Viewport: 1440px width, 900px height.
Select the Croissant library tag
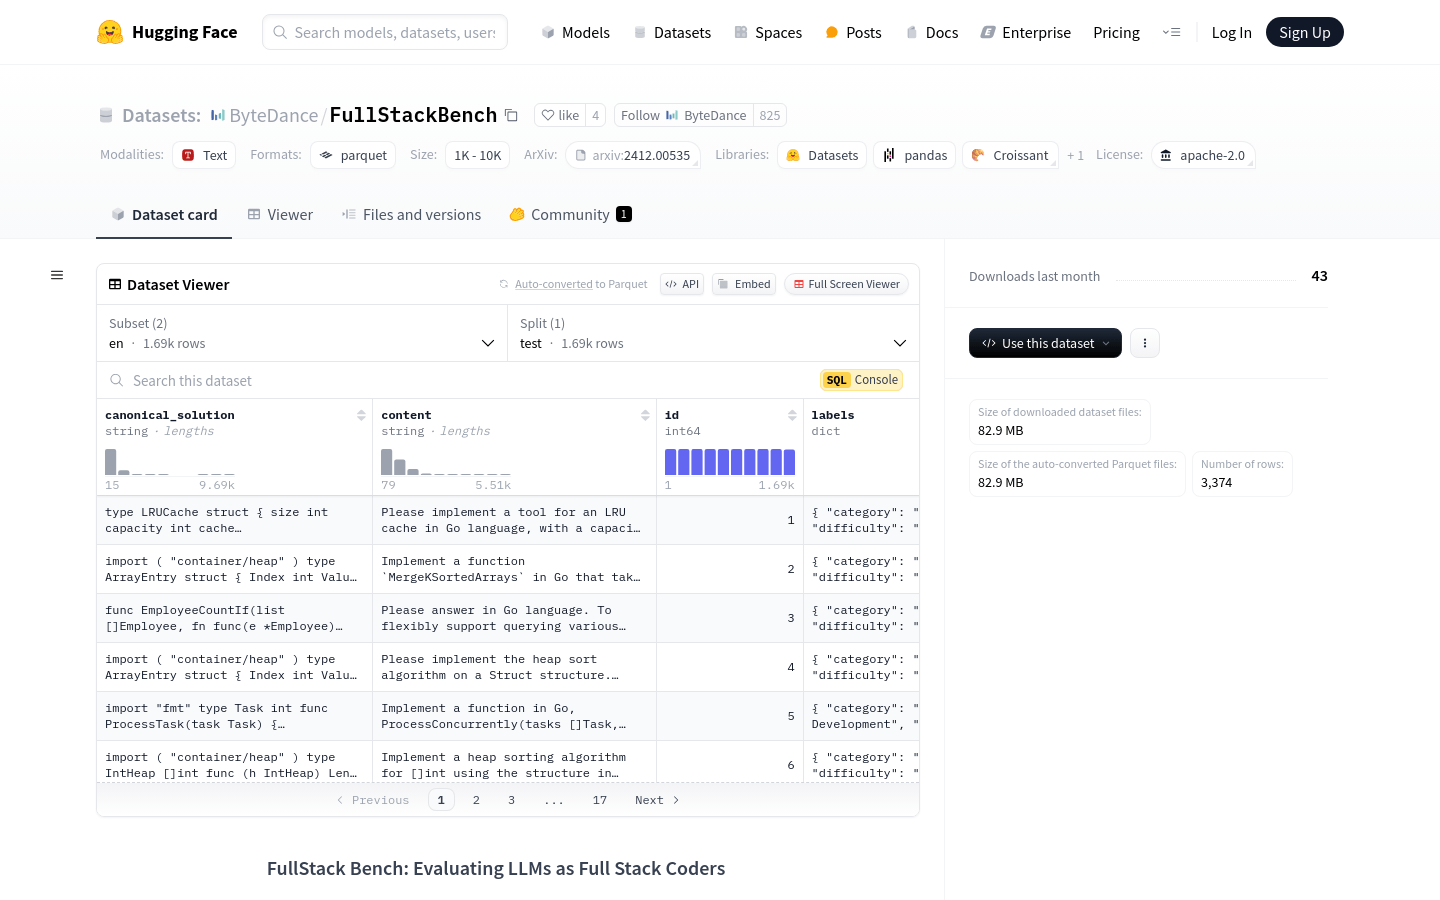click(1010, 155)
